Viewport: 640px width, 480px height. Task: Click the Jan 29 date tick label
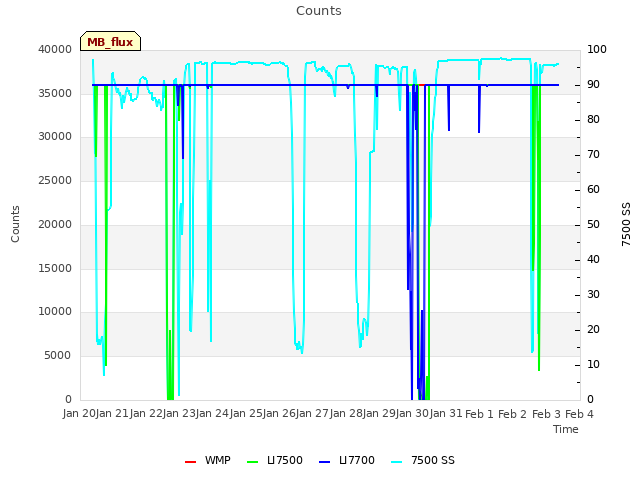coord(379,414)
